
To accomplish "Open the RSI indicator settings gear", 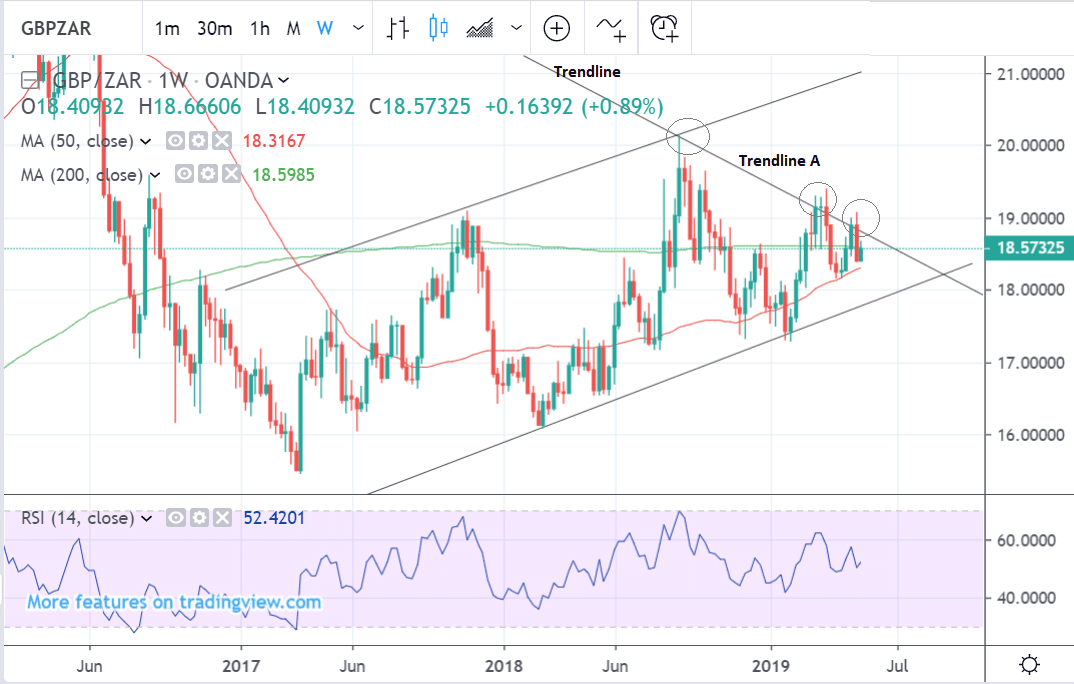I will point(201,518).
